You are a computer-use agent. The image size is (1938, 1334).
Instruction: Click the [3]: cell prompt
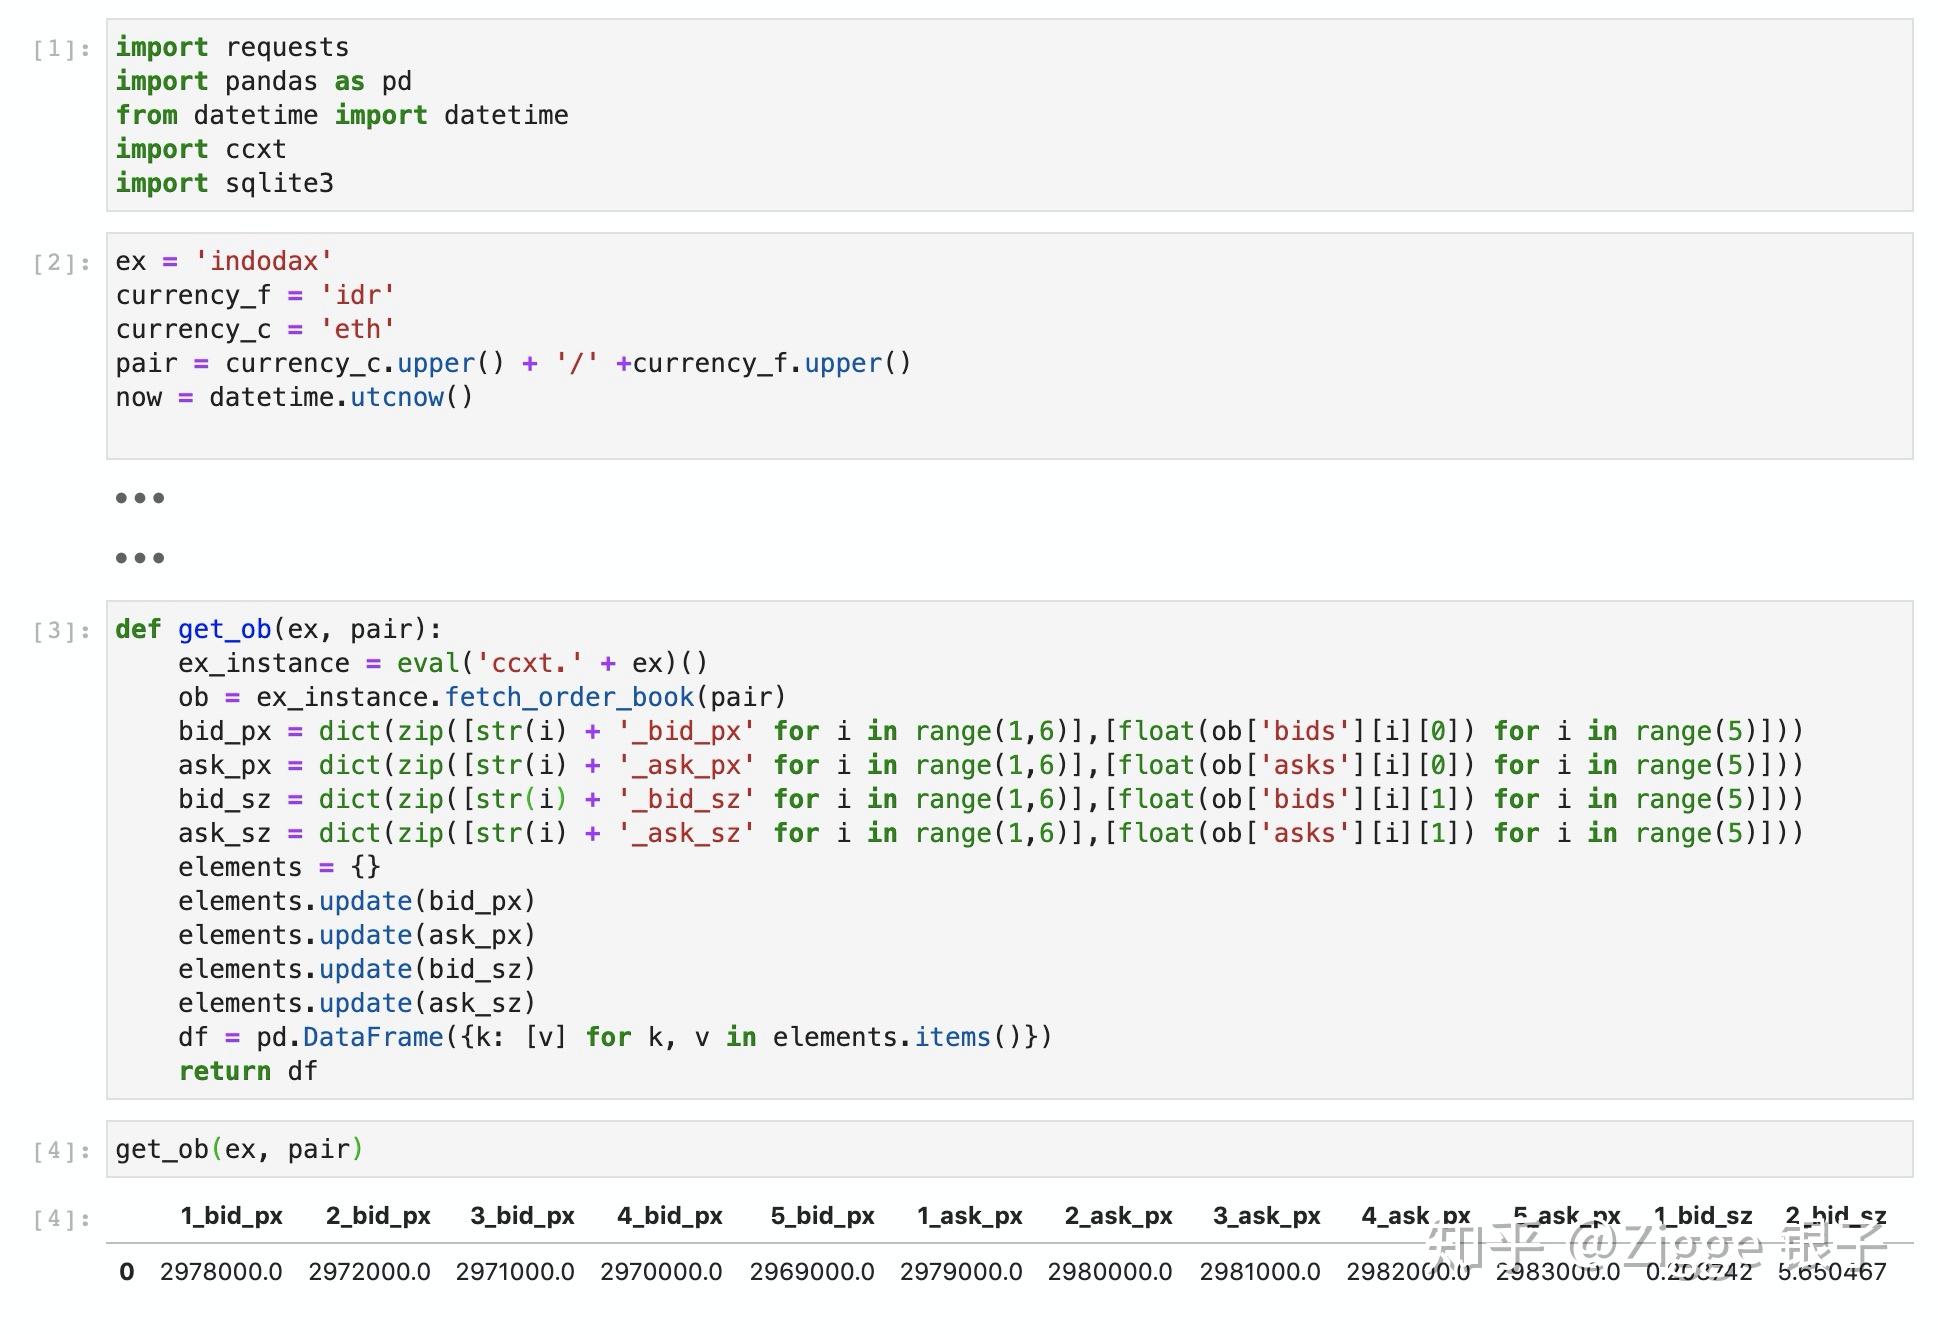coord(61,631)
